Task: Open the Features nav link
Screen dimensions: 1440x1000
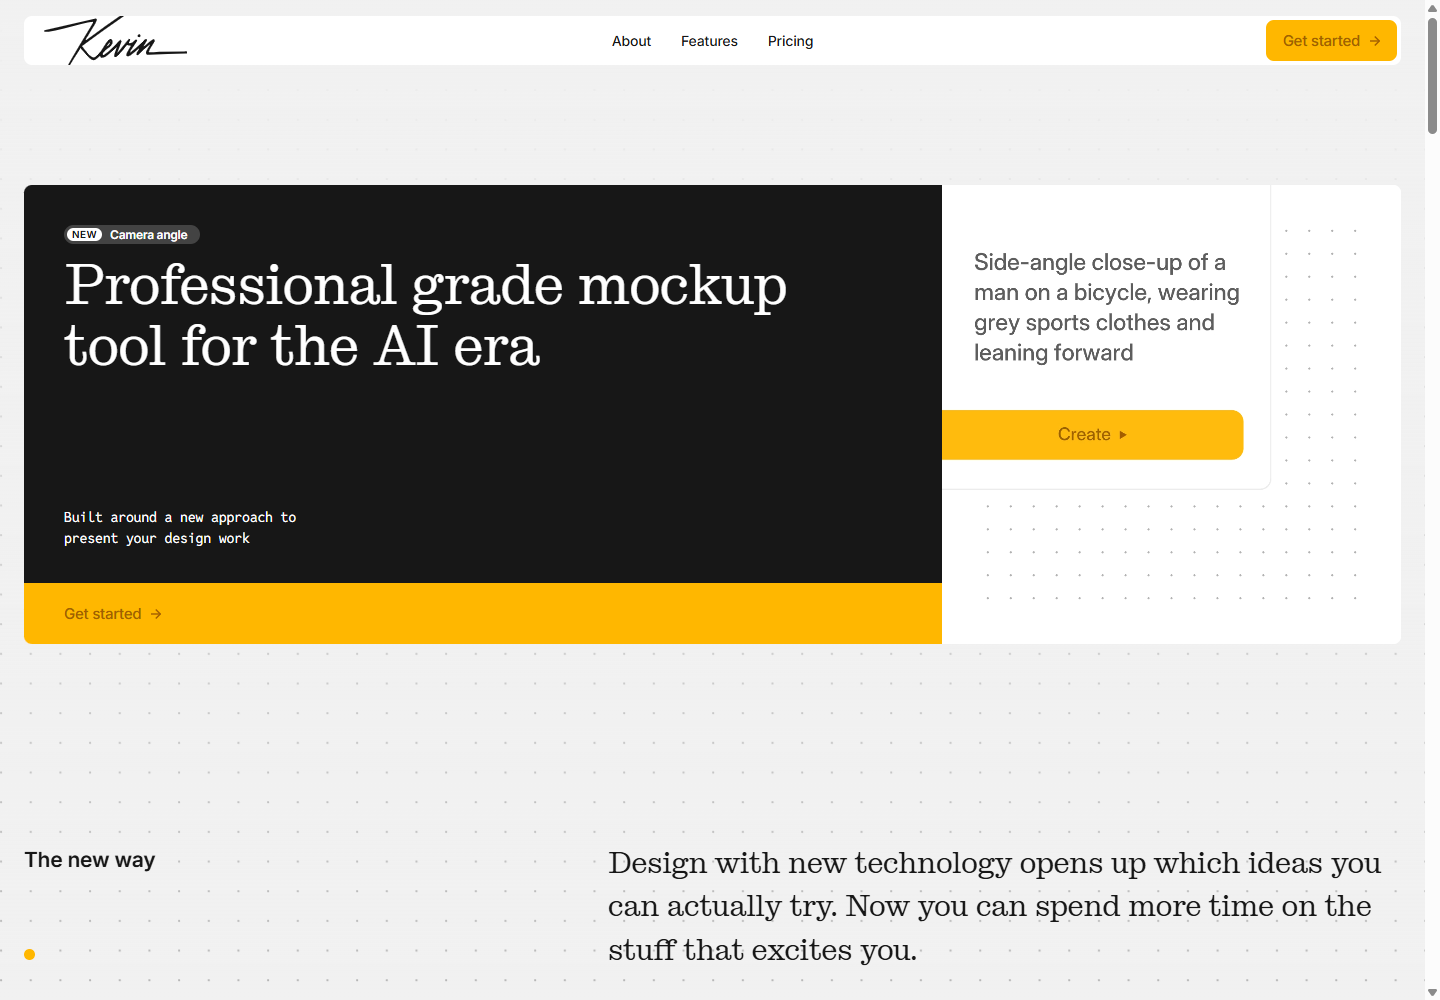Action: coord(709,41)
